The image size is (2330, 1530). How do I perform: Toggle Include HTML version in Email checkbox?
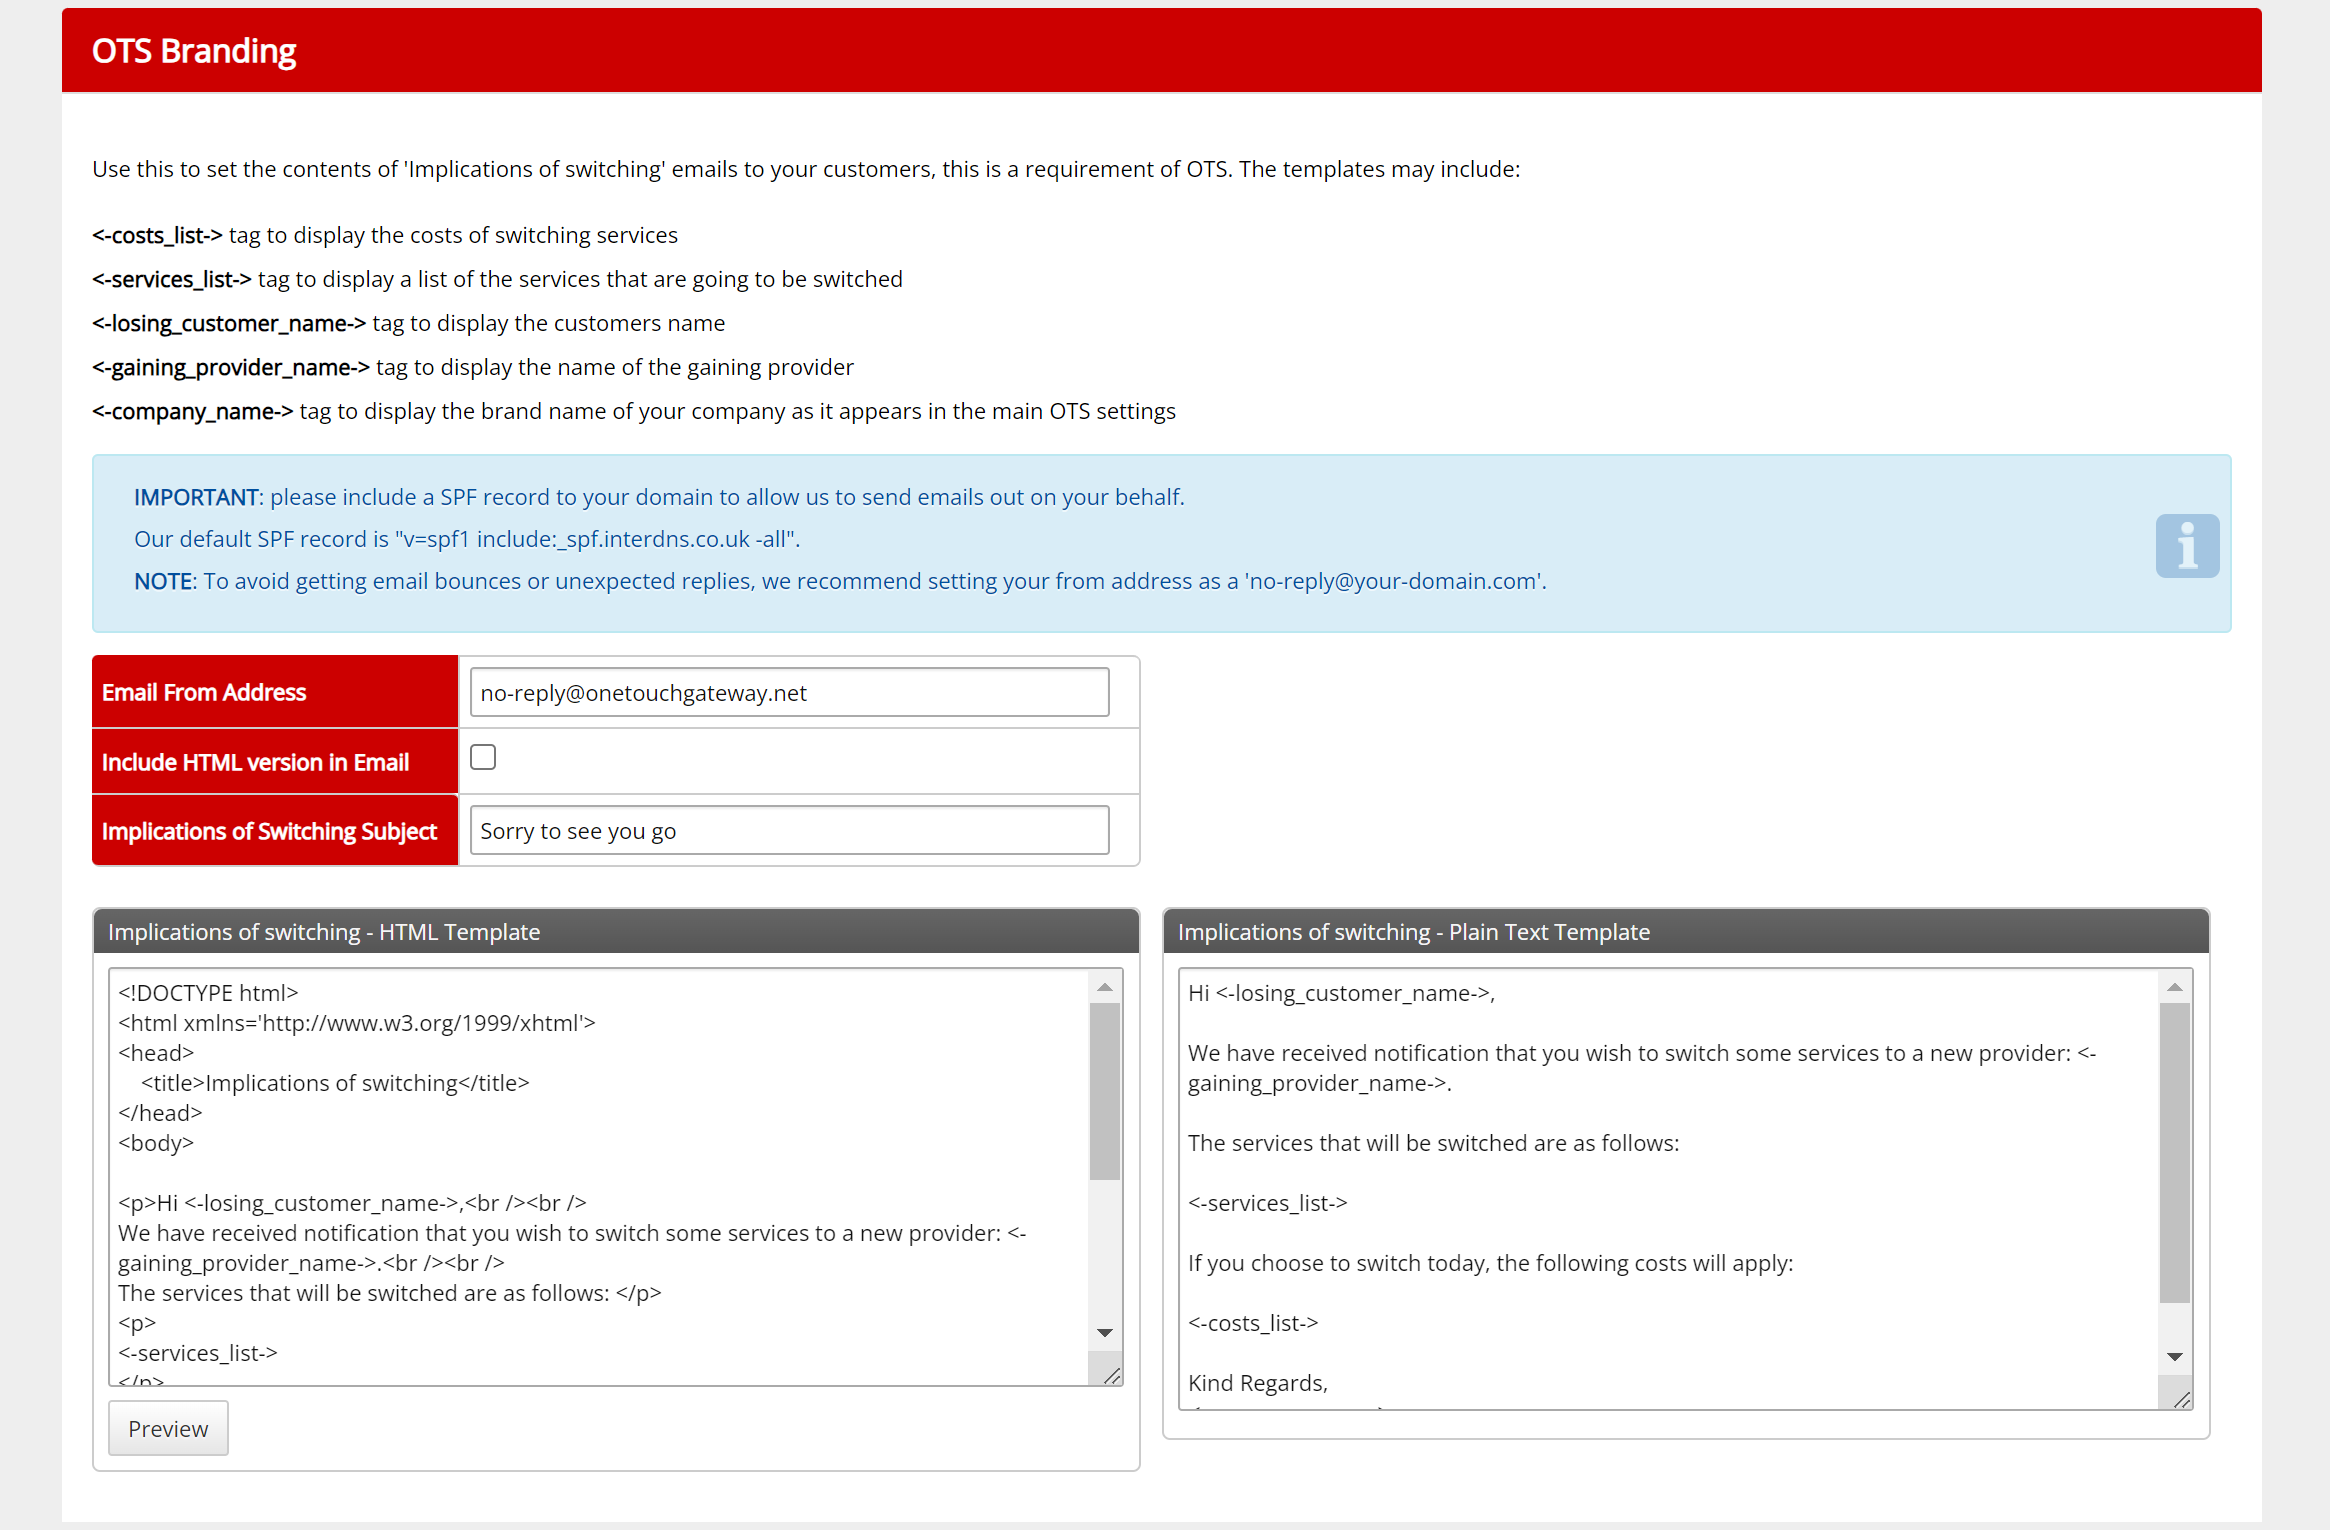[x=483, y=757]
